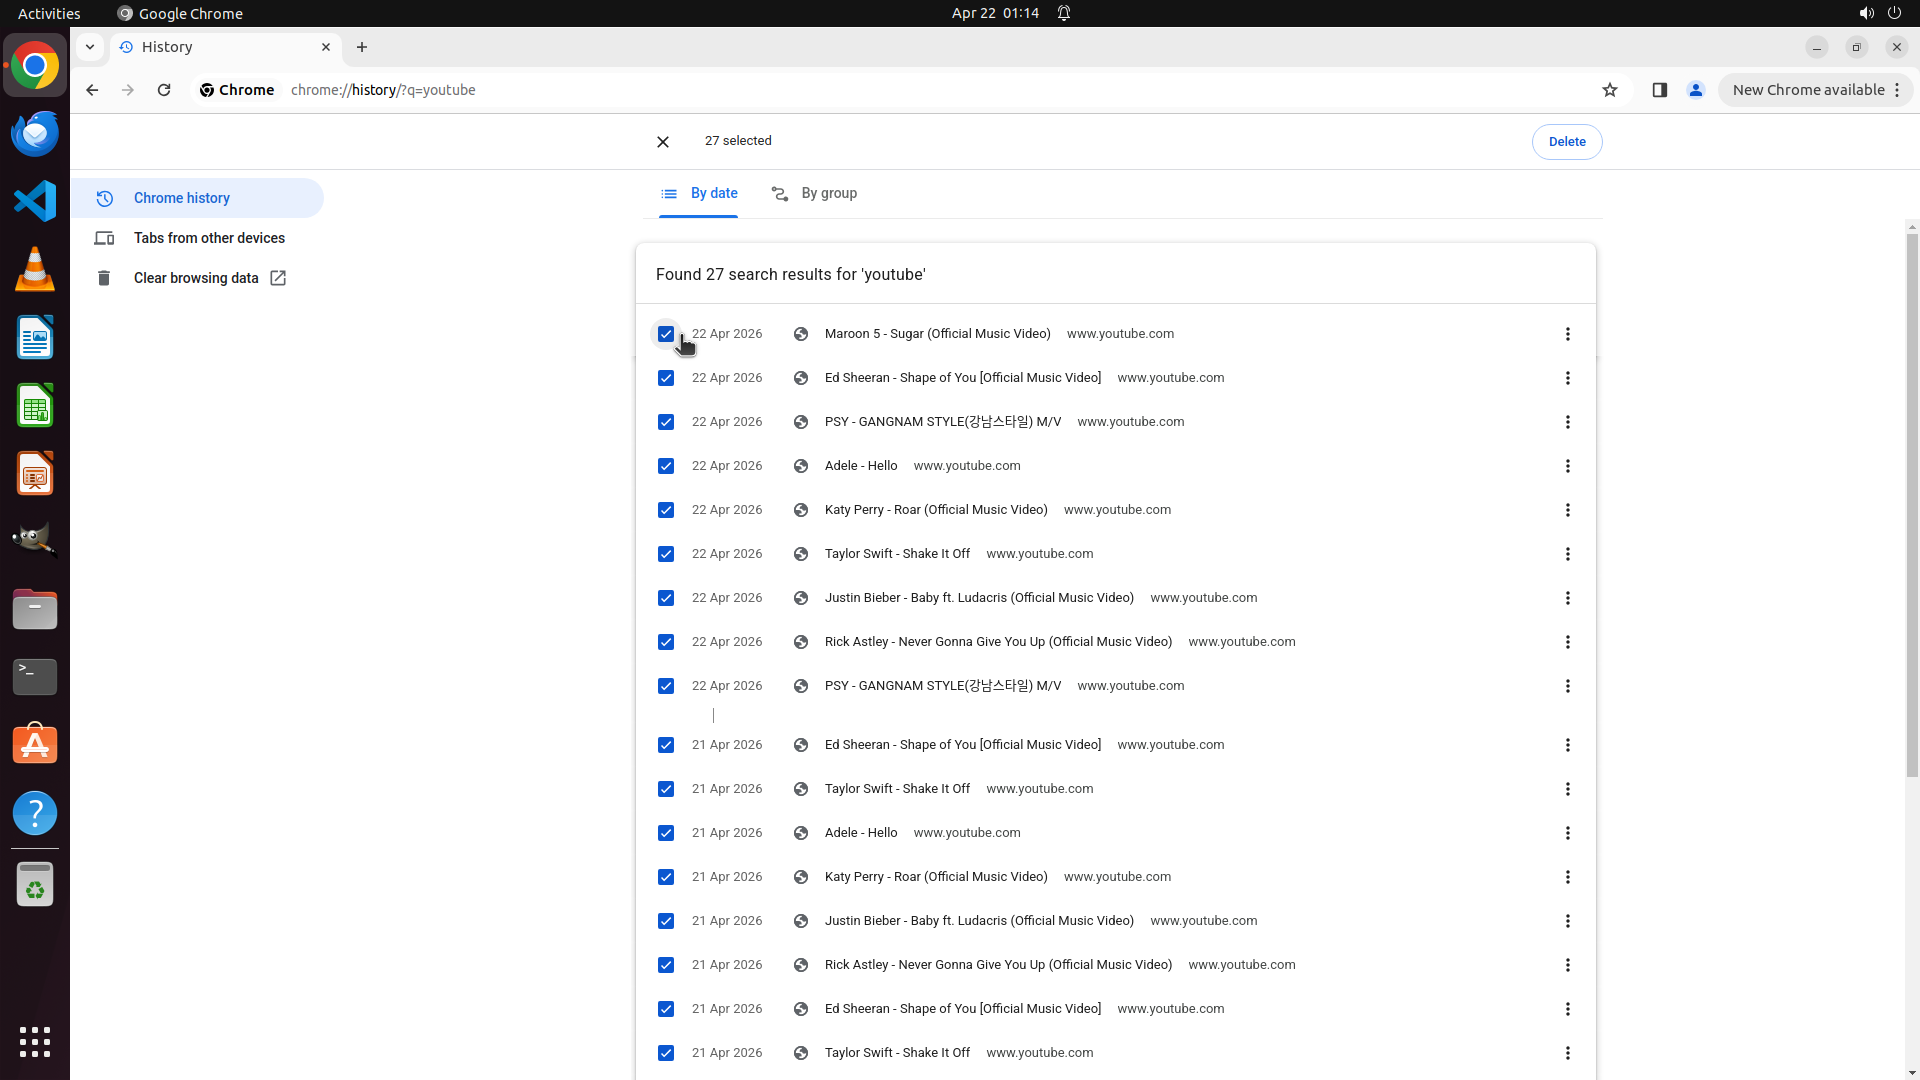
Task: Switch to the By group tab
Action: pyautogui.click(x=815, y=194)
